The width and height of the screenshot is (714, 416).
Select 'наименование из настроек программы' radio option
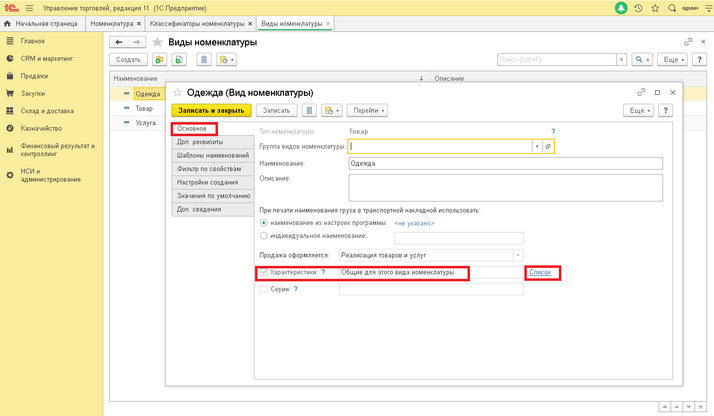264,223
